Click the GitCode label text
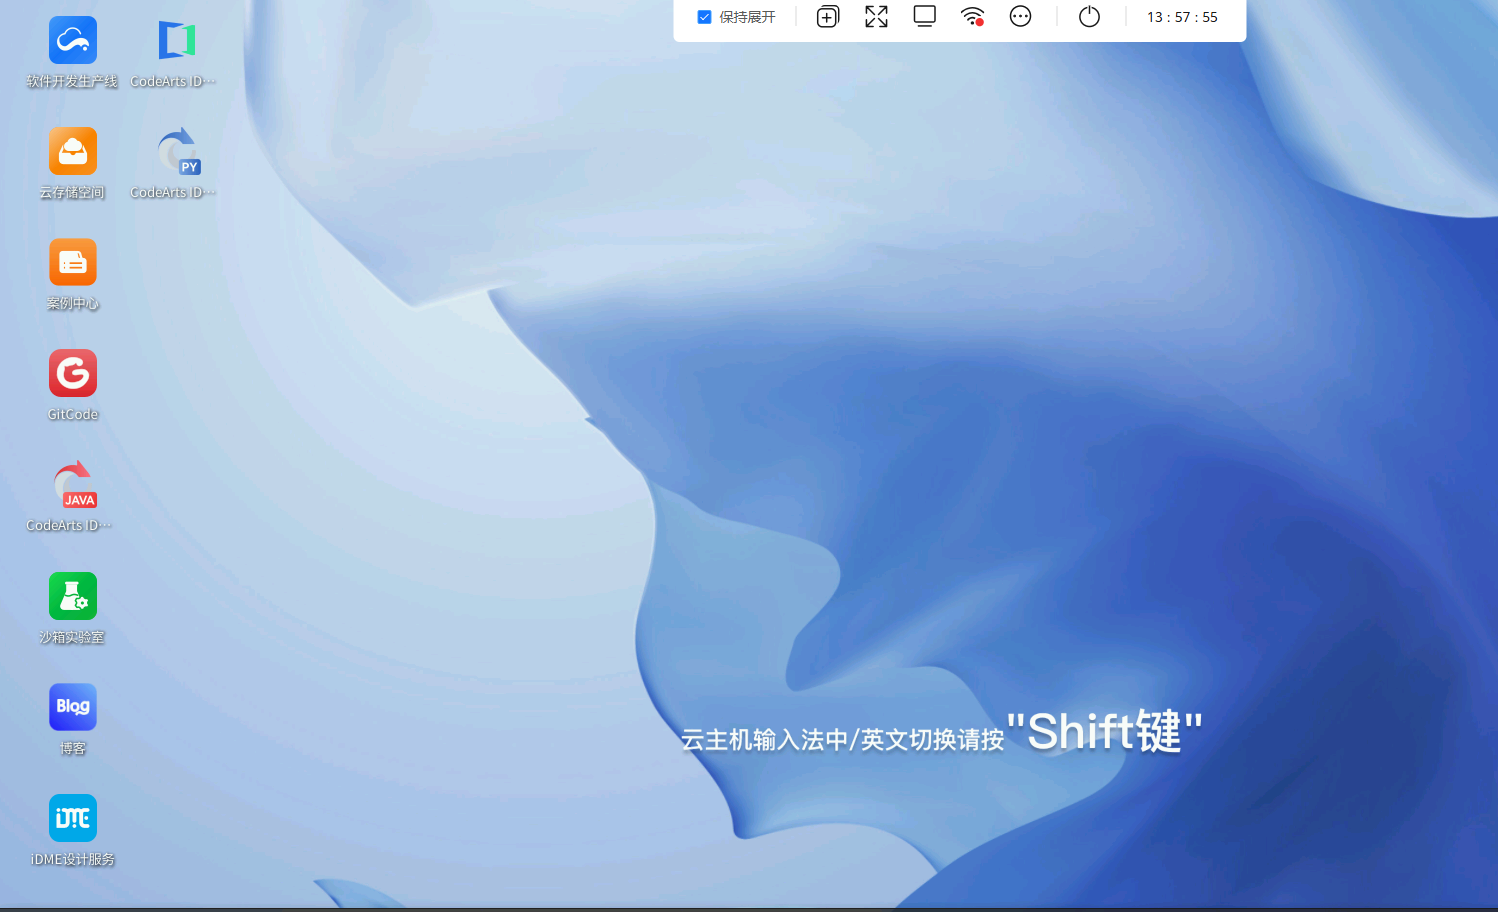Image resolution: width=1498 pixels, height=912 pixels. click(x=72, y=414)
